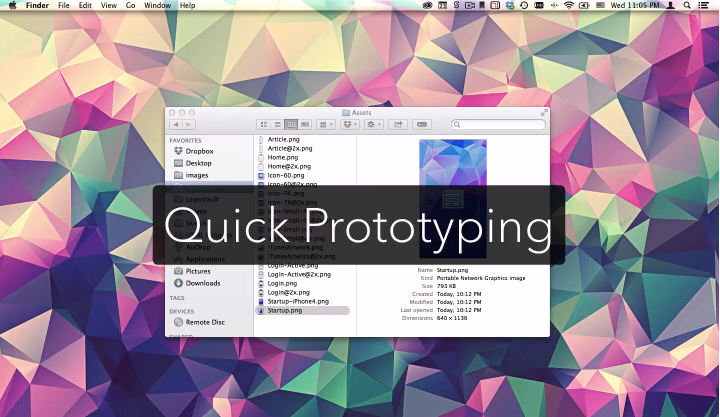Screen dimensions: 720x417
Task: Select file Startup-iPhone4.png
Action: click(298, 302)
